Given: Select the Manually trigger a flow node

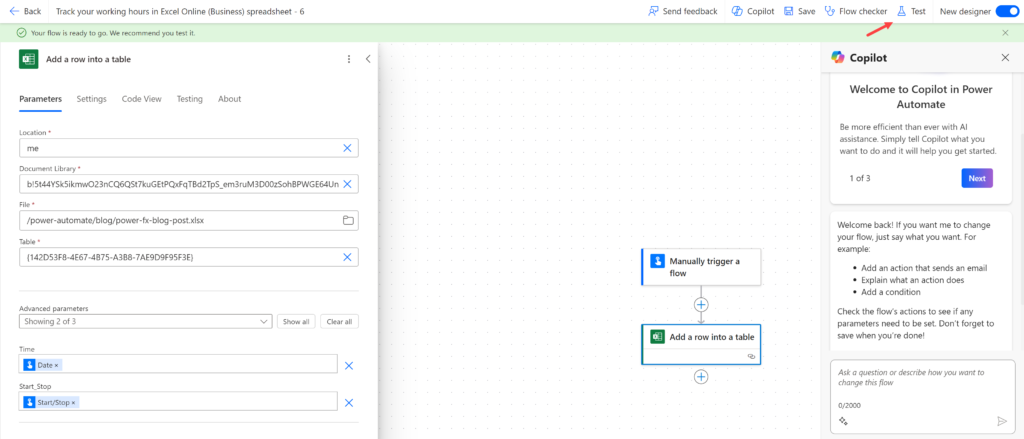Looking at the screenshot, I should point(701,267).
